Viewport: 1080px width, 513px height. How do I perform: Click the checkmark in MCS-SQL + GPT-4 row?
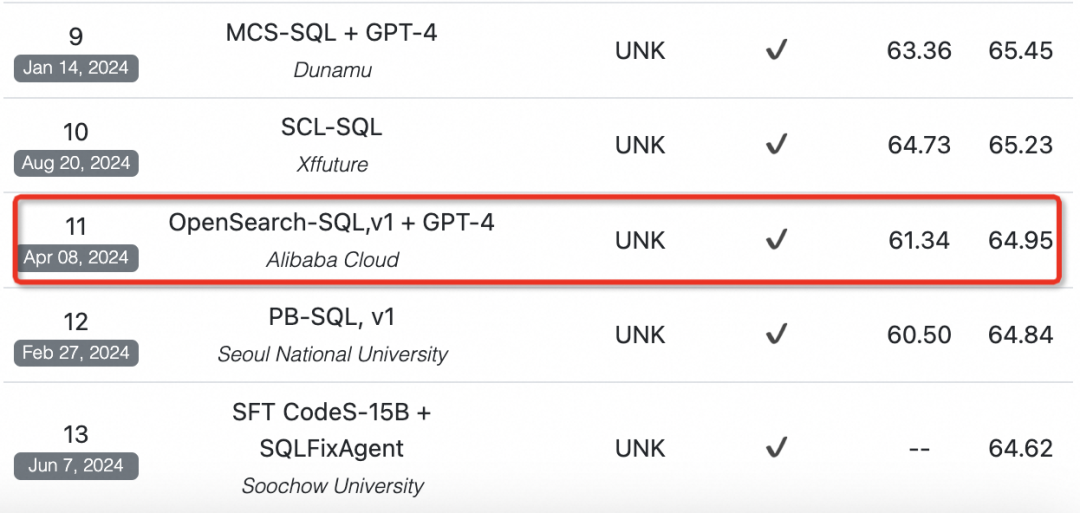click(776, 51)
